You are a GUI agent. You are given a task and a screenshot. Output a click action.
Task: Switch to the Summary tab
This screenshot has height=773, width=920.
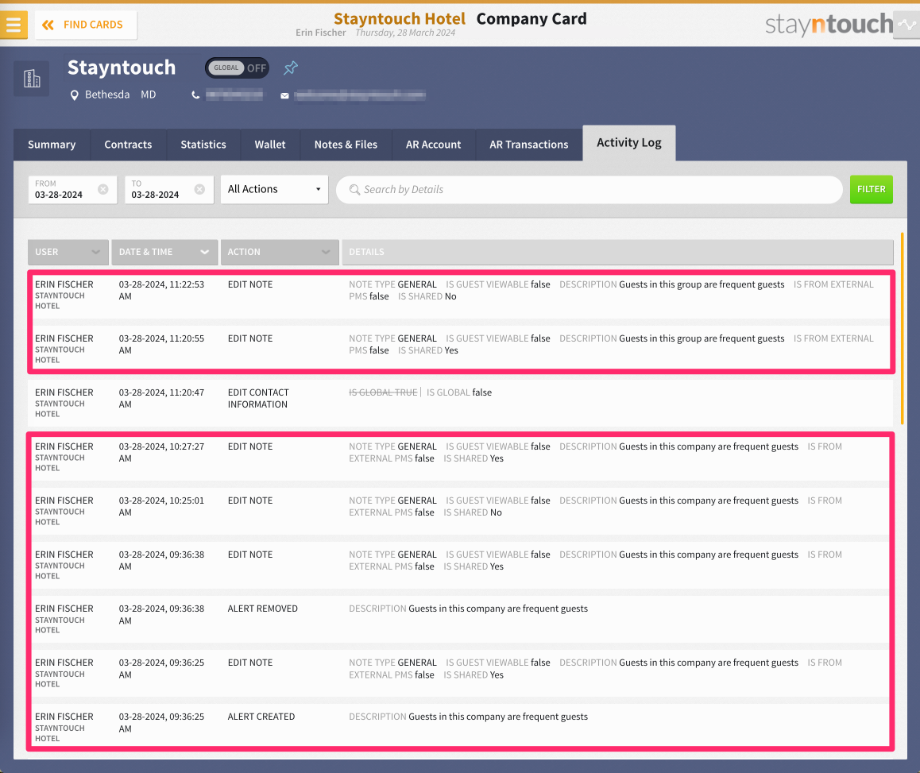52,144
